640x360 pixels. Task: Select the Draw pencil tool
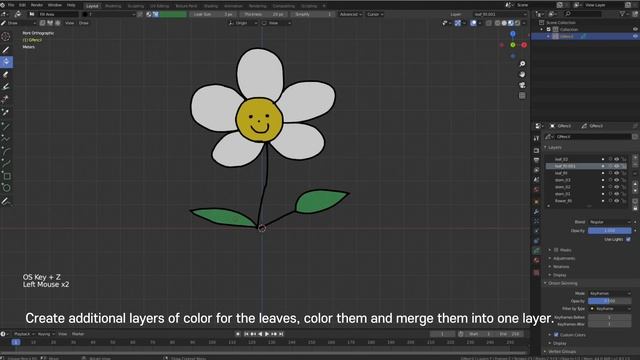6,50
